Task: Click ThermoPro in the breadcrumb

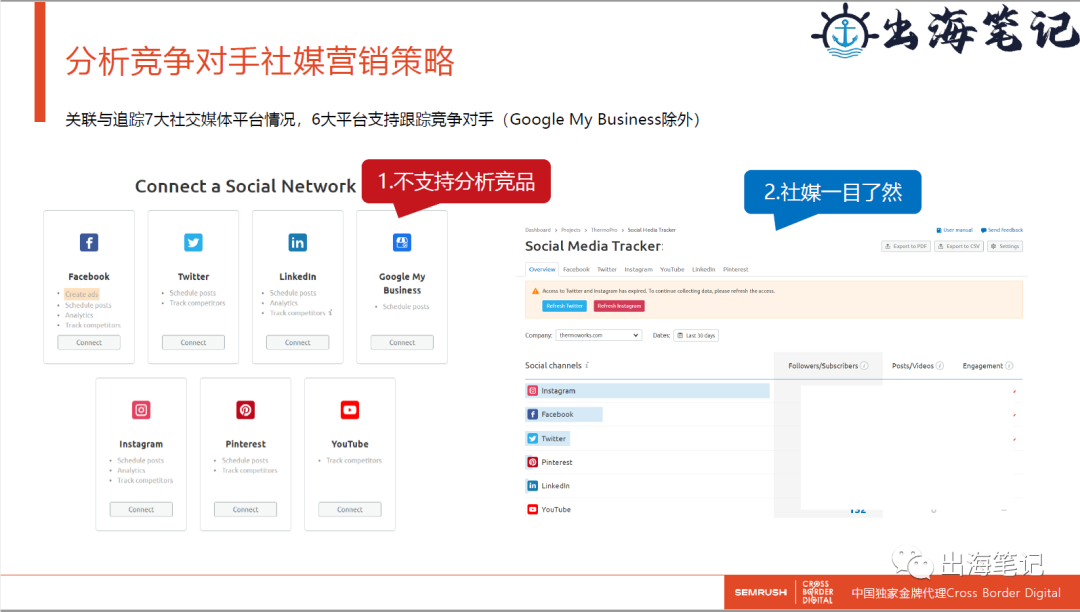Action: pos(604,230)
